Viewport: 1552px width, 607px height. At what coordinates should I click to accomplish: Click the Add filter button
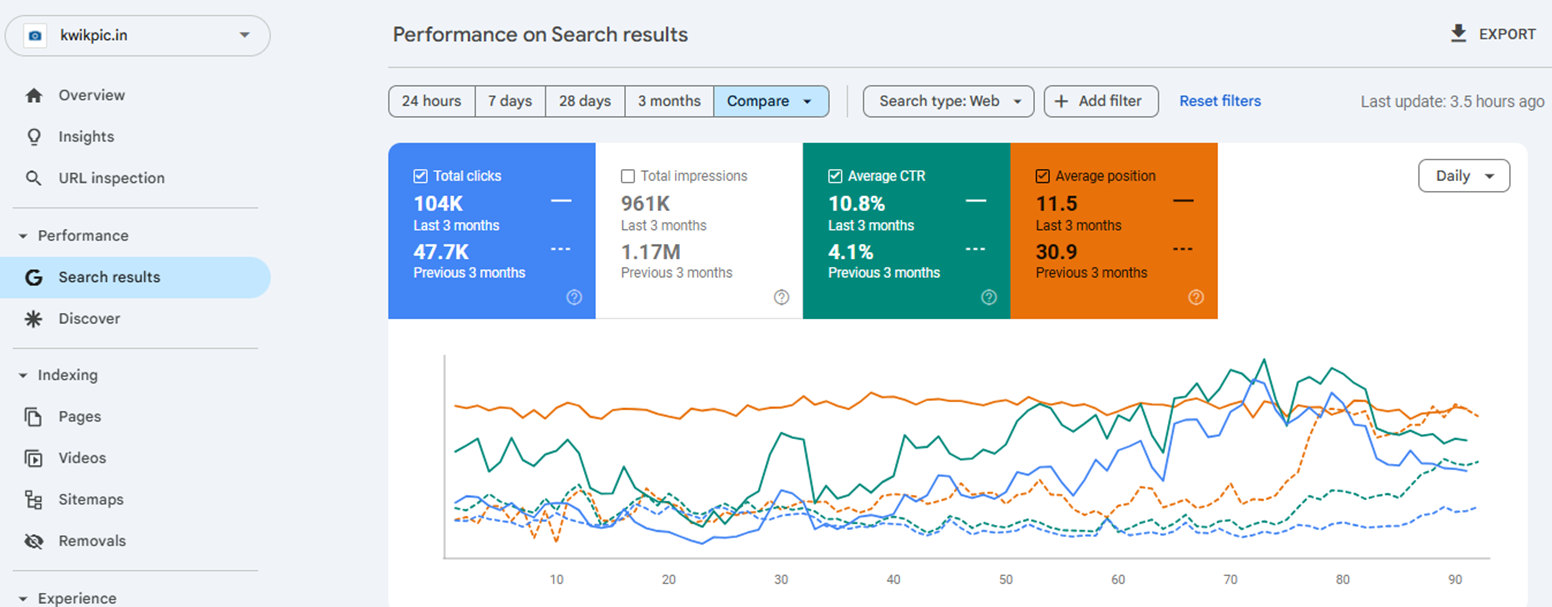click(1100, 101)
